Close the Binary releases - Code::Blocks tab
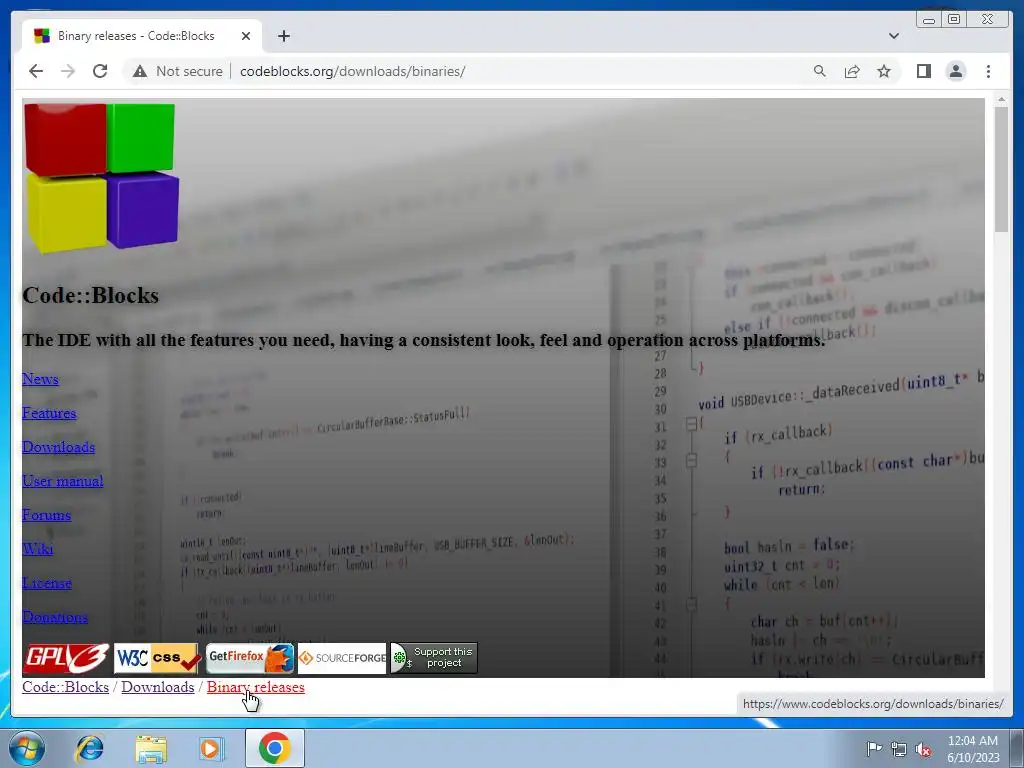This screenshot has height=768, width=1024. tap(246, 36)
